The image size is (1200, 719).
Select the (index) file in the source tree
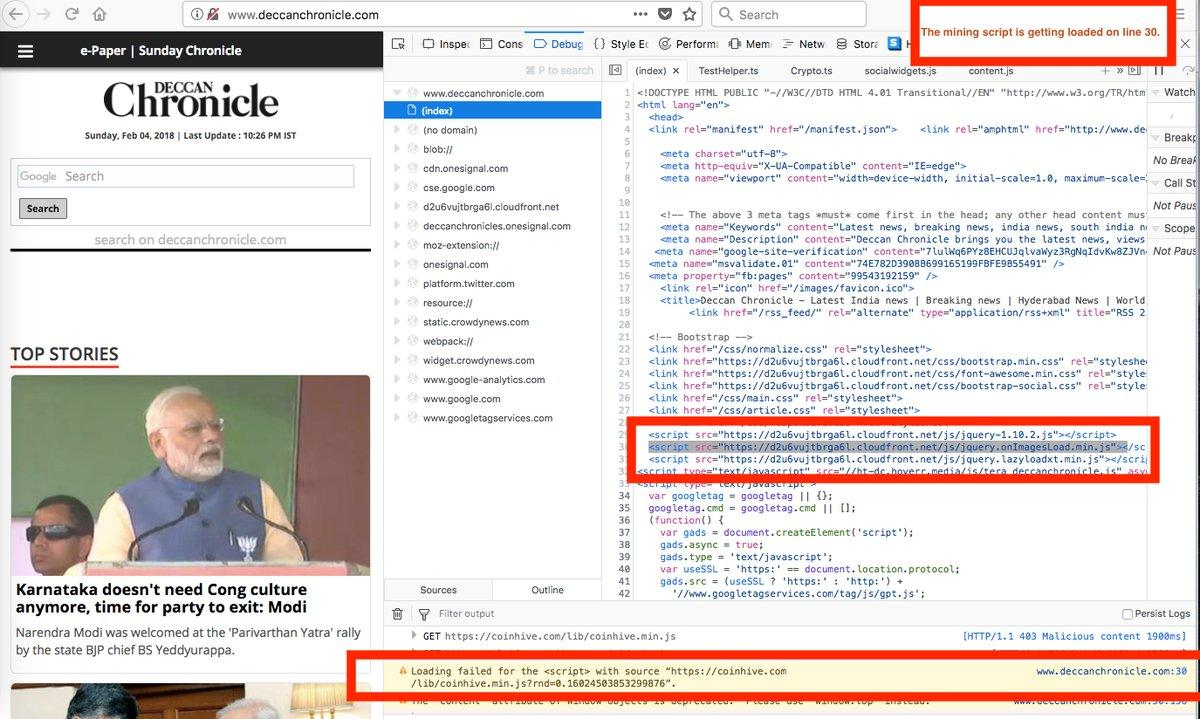(x=493, y=111)
